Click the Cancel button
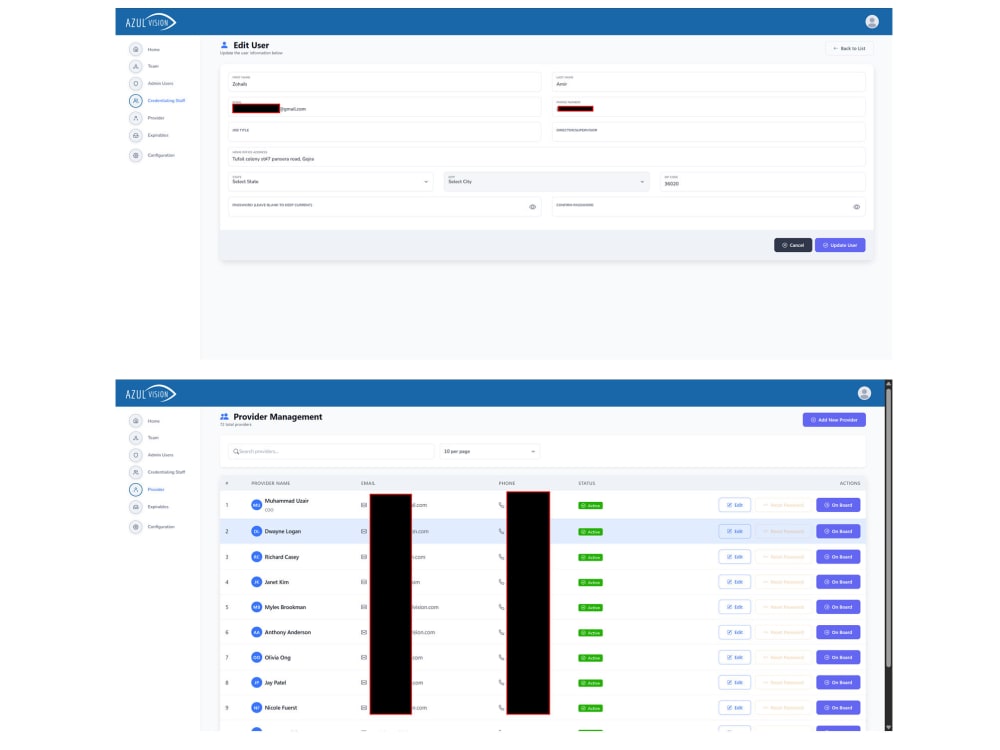This screenshot has width=1000, height=750. click(793, 245)
